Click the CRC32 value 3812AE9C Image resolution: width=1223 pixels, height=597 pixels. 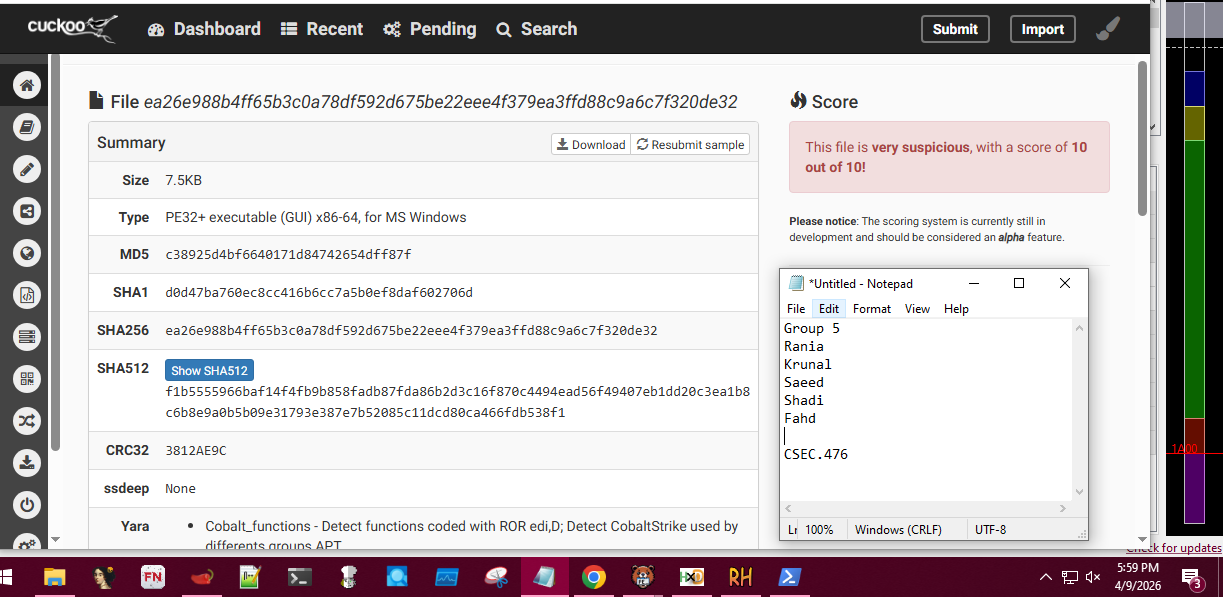click(x=196, y=451)
